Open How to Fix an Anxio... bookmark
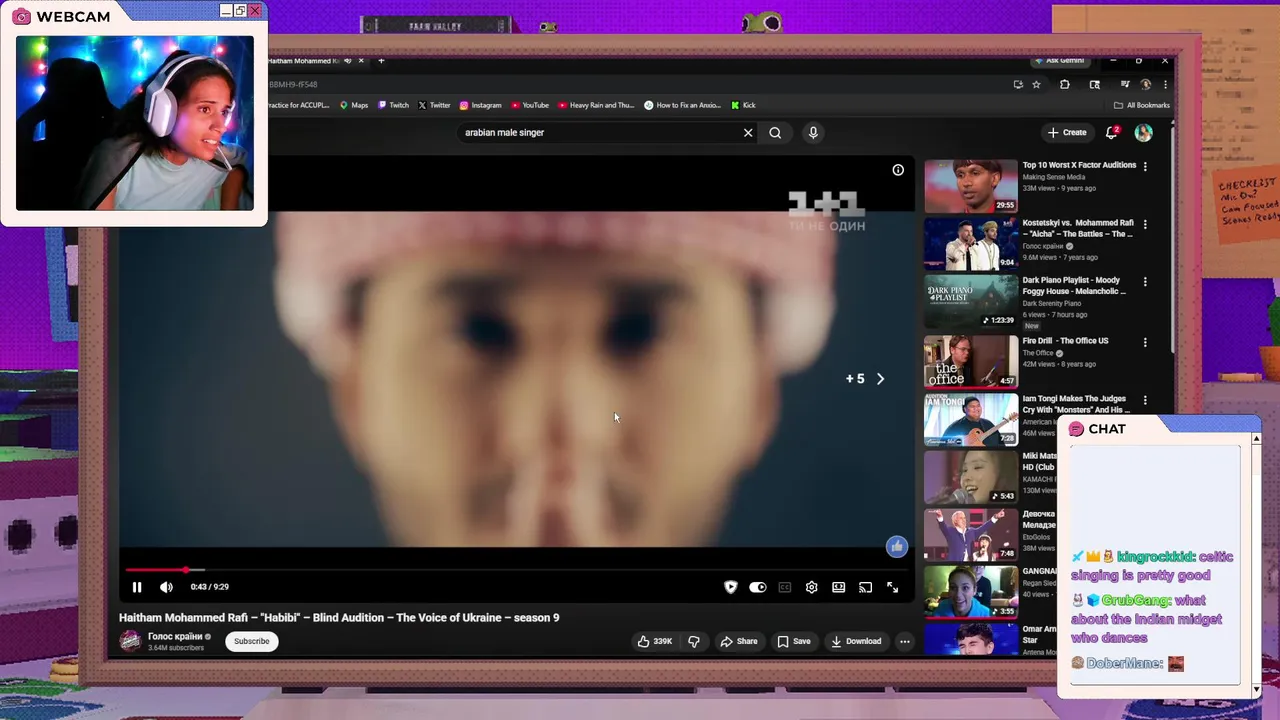 click(x=682, y=105)
